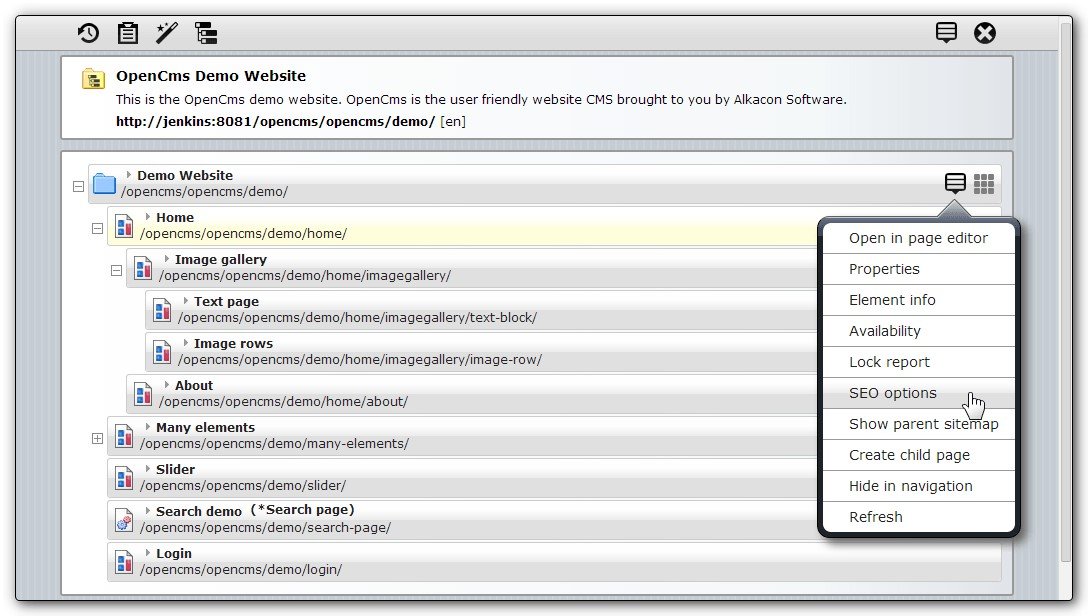The width and height of the screenshot is (1088, 616).
Task: Collapse the Demo Website tree node
Action: click(78, 187)
